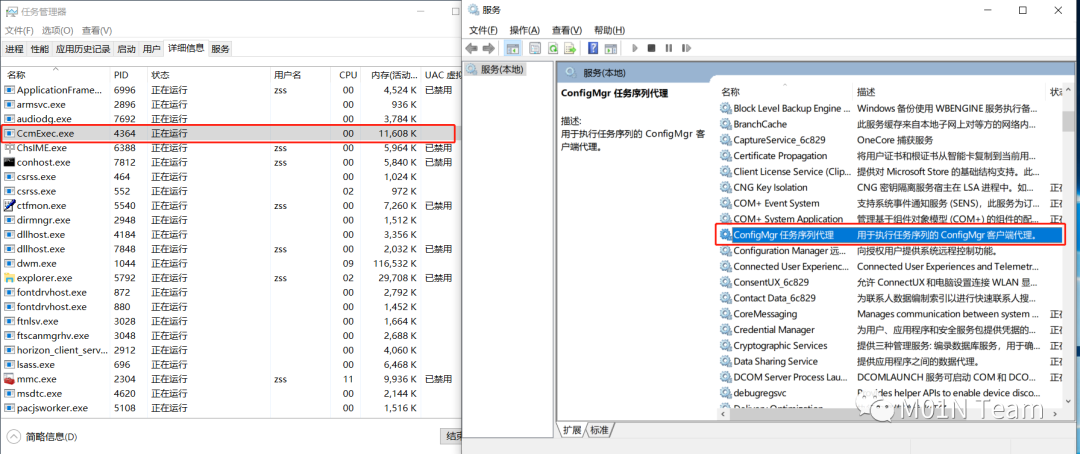Click the ctfmon.exe pen icon

point(10,205)
